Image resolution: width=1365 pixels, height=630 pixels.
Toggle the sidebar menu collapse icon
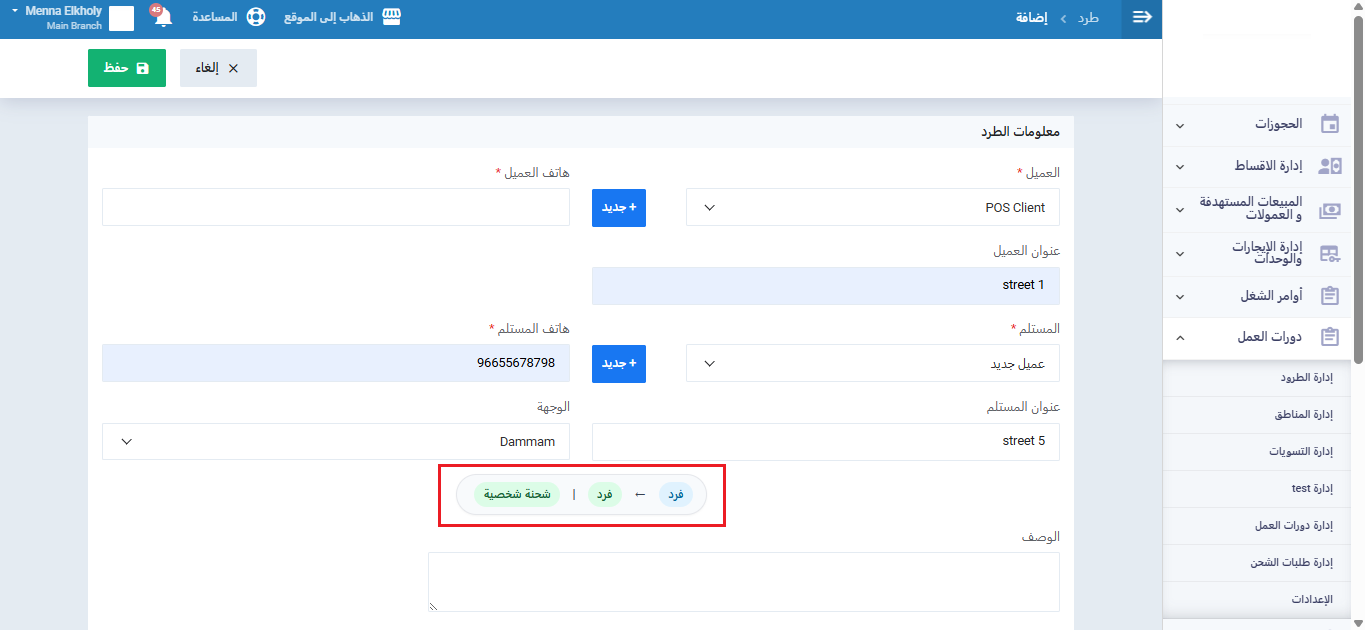(x=1142, y=18)
